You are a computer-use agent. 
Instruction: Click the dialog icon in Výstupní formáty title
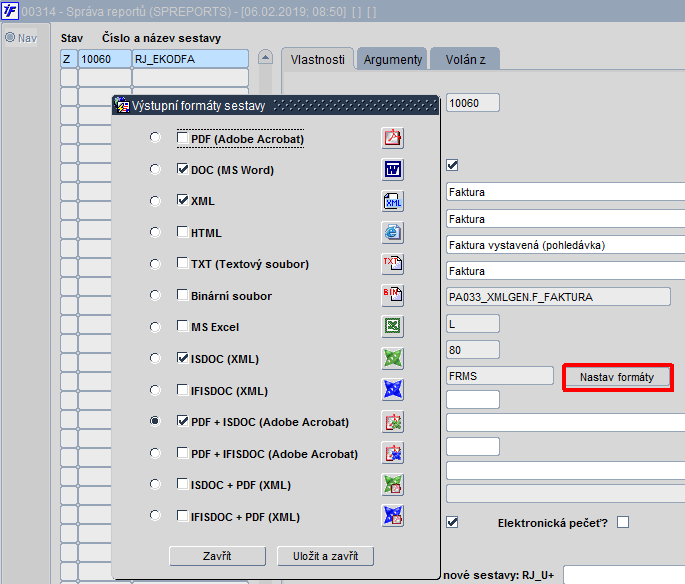click(x=122, y=105)
